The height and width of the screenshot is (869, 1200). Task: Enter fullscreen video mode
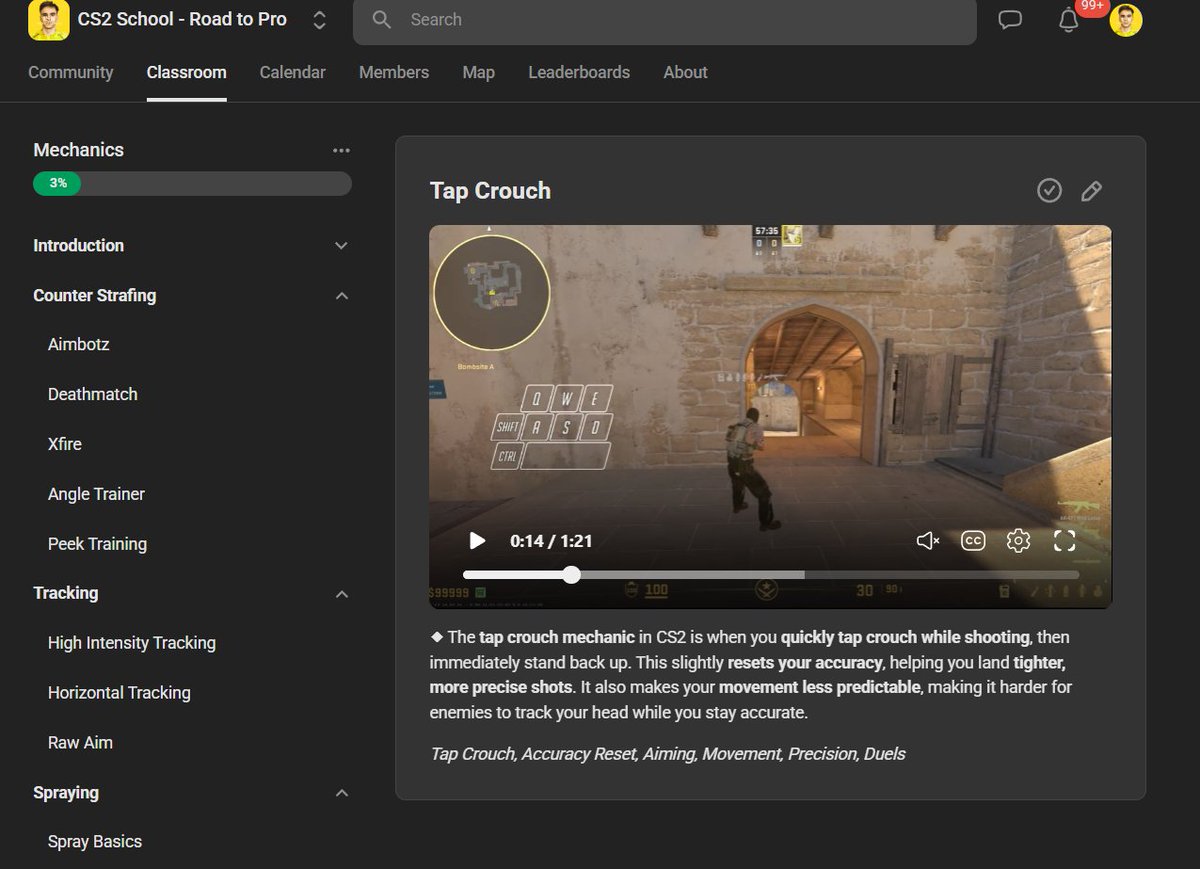[1065, 541]
